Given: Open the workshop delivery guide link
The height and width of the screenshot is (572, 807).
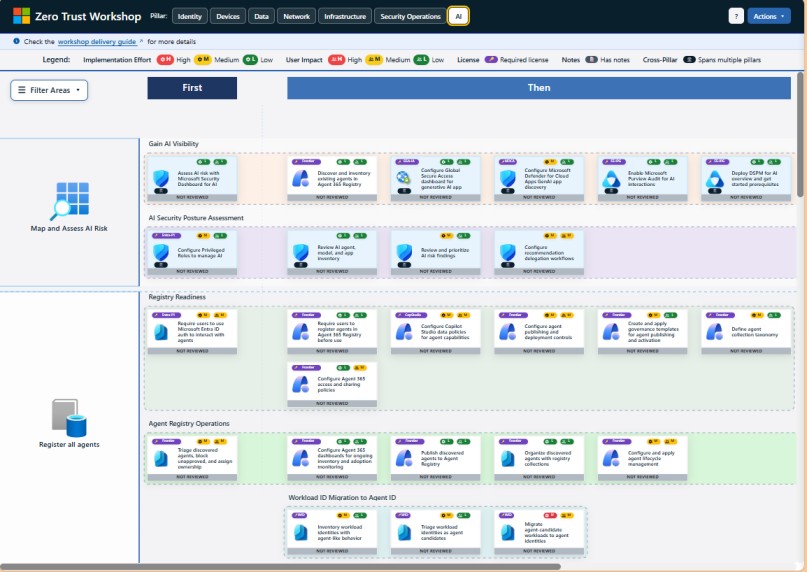Looking at the screenshot, I should coord(97,42).
